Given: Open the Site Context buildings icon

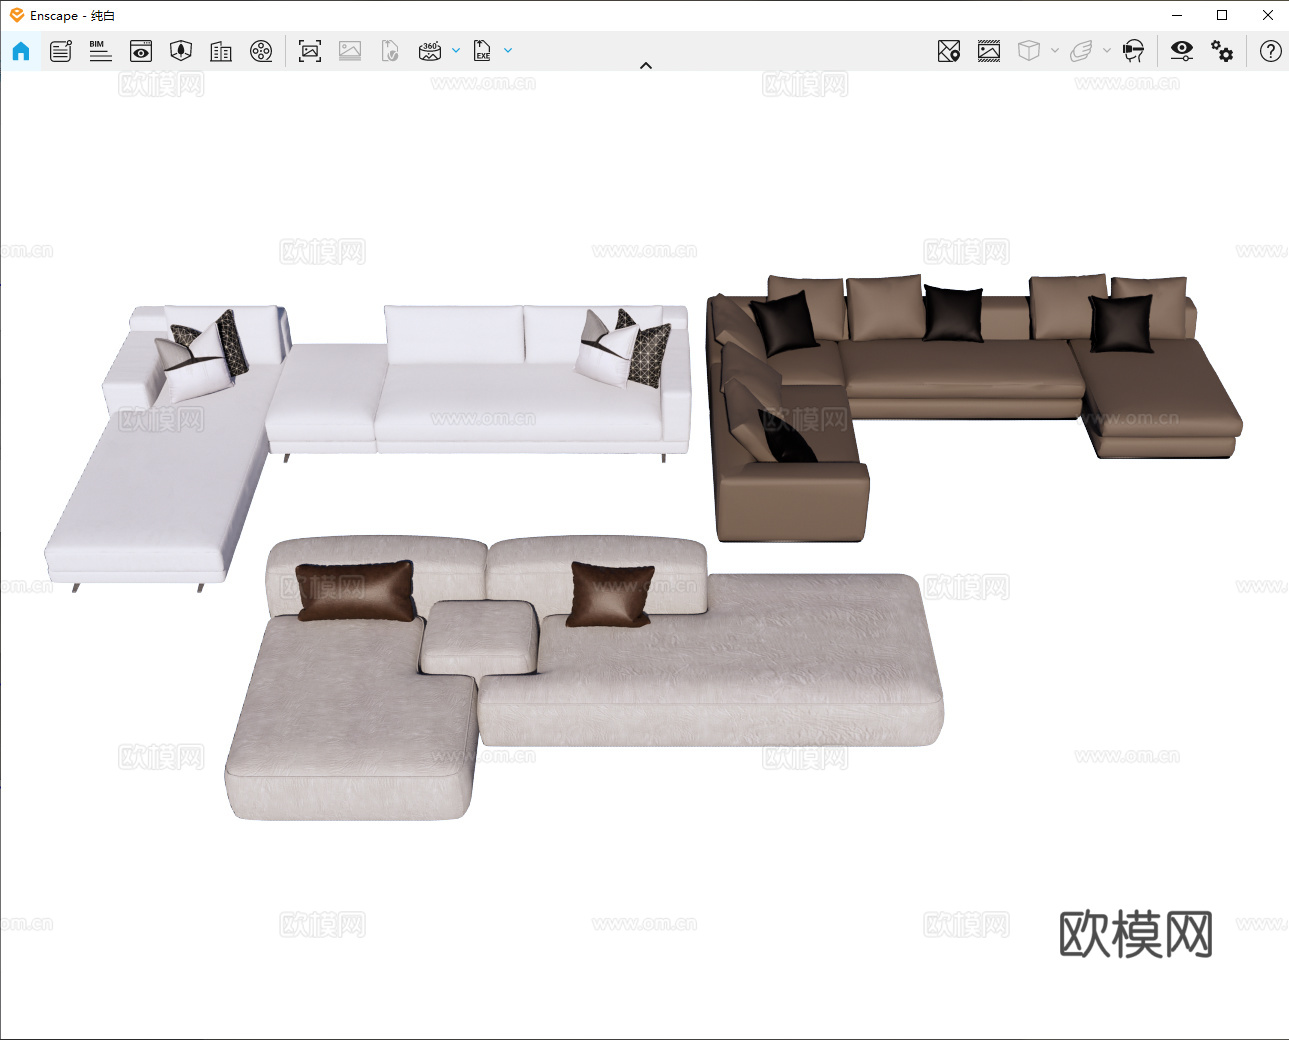Looking at the screenshot, I should tap(221, 51).
